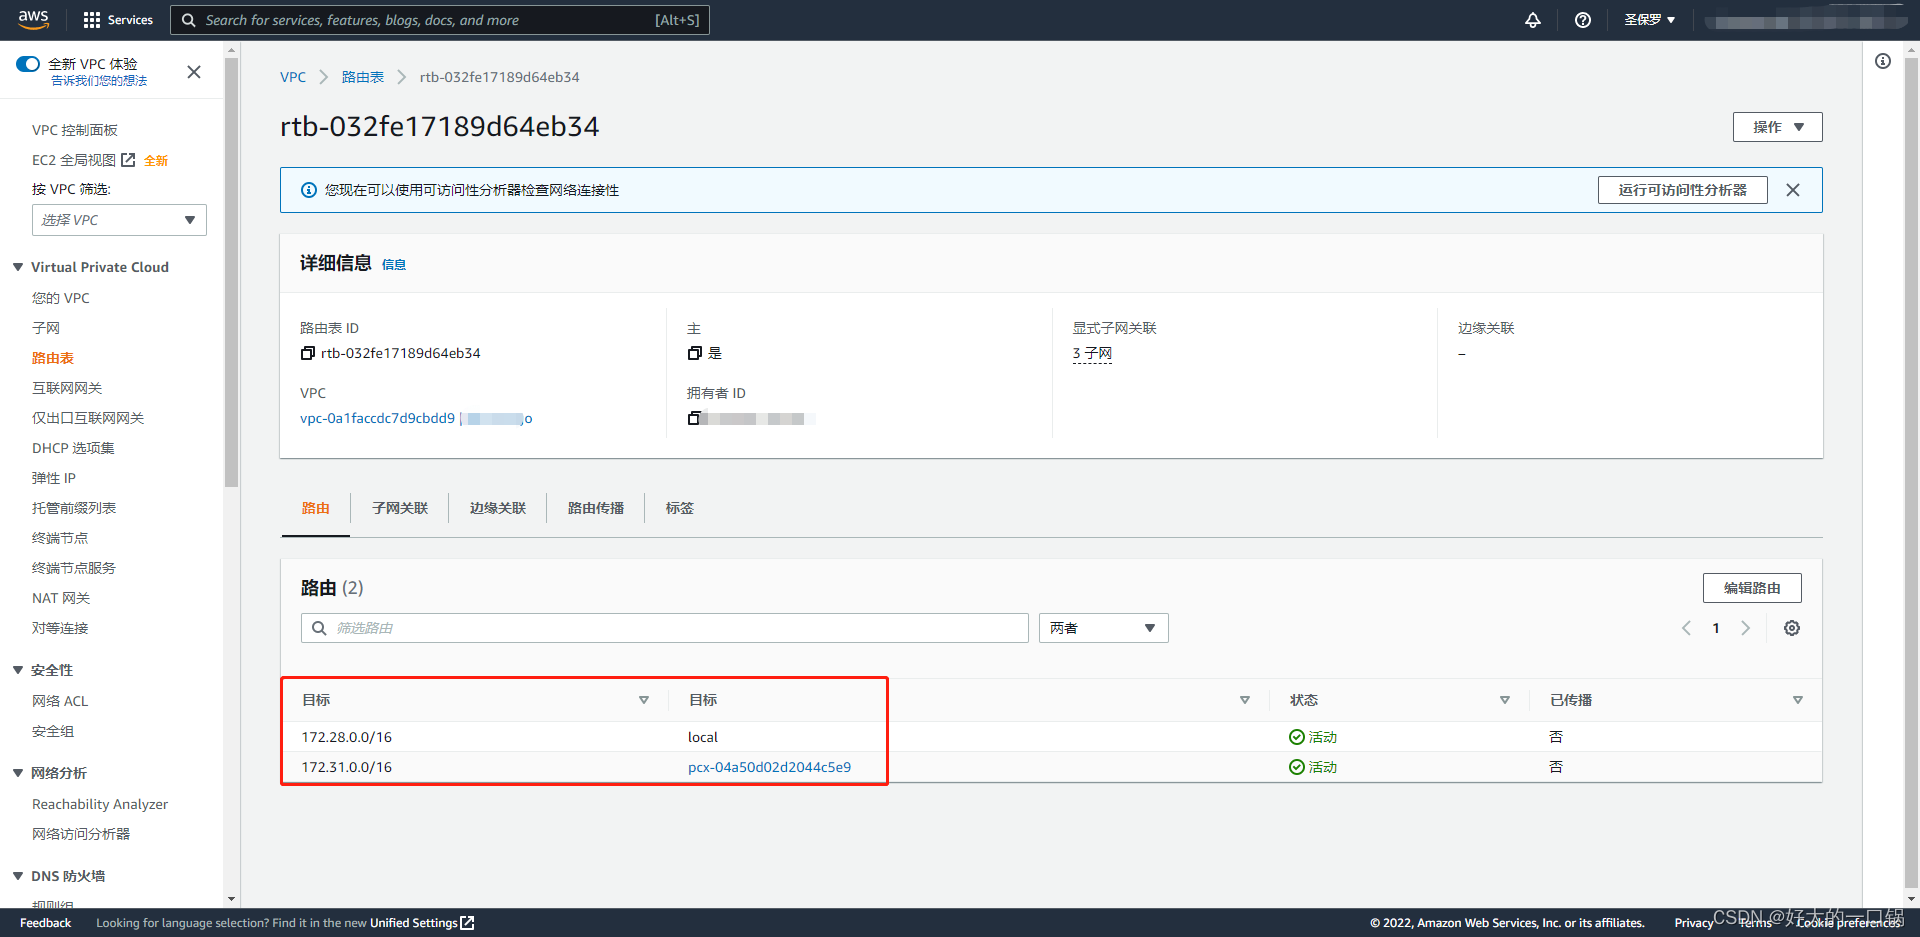Dismiss the reachability analyzer info banner
The height and width of the screenshot is (937, 1920).
tap(1792, 190)
